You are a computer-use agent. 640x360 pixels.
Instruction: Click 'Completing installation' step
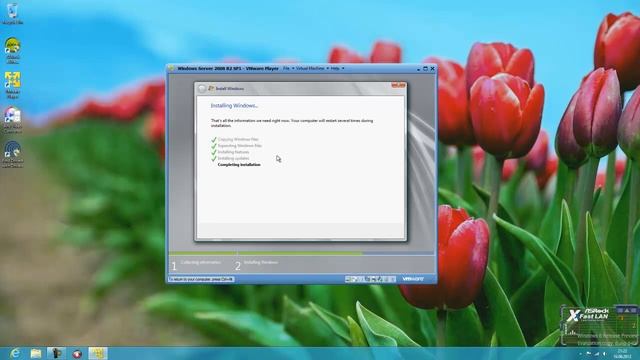(239, 165)
